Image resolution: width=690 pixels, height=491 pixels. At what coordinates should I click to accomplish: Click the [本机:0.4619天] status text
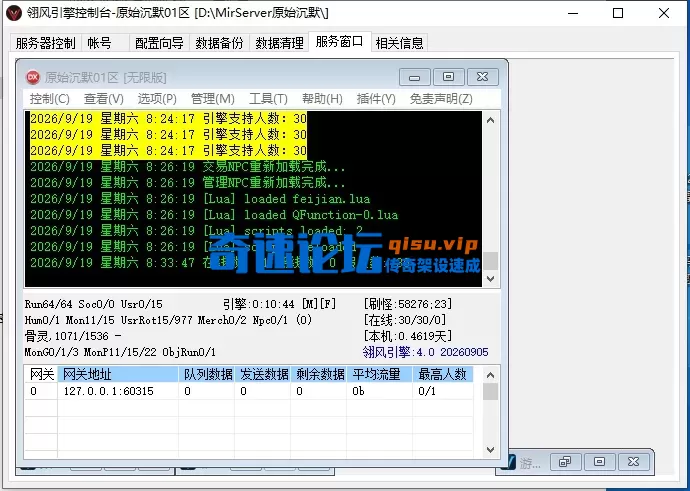click(x=408, y=336)
